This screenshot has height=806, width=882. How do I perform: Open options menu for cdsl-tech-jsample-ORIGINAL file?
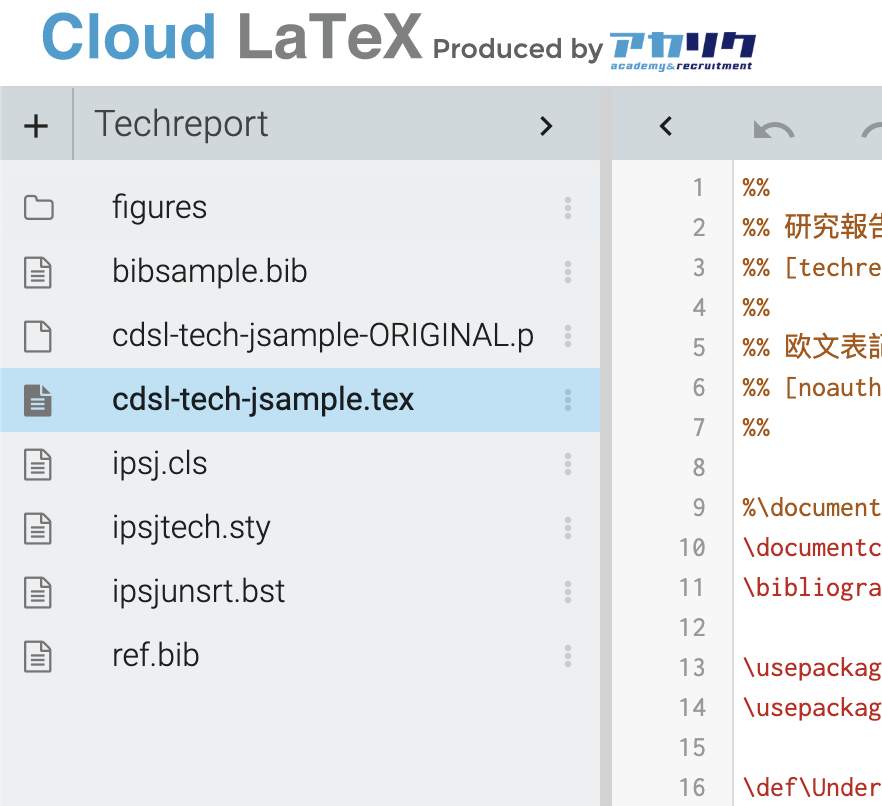(567, 336)
